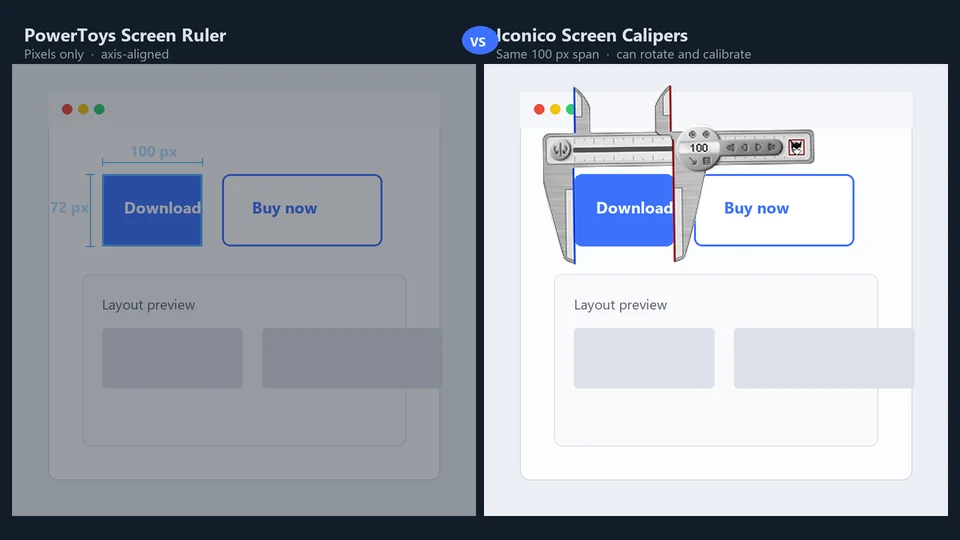The width and height of the screenshot is (960, 540).
Task: Click the green window dot in the PowerToys panel
Action: [x=99, y=109]
